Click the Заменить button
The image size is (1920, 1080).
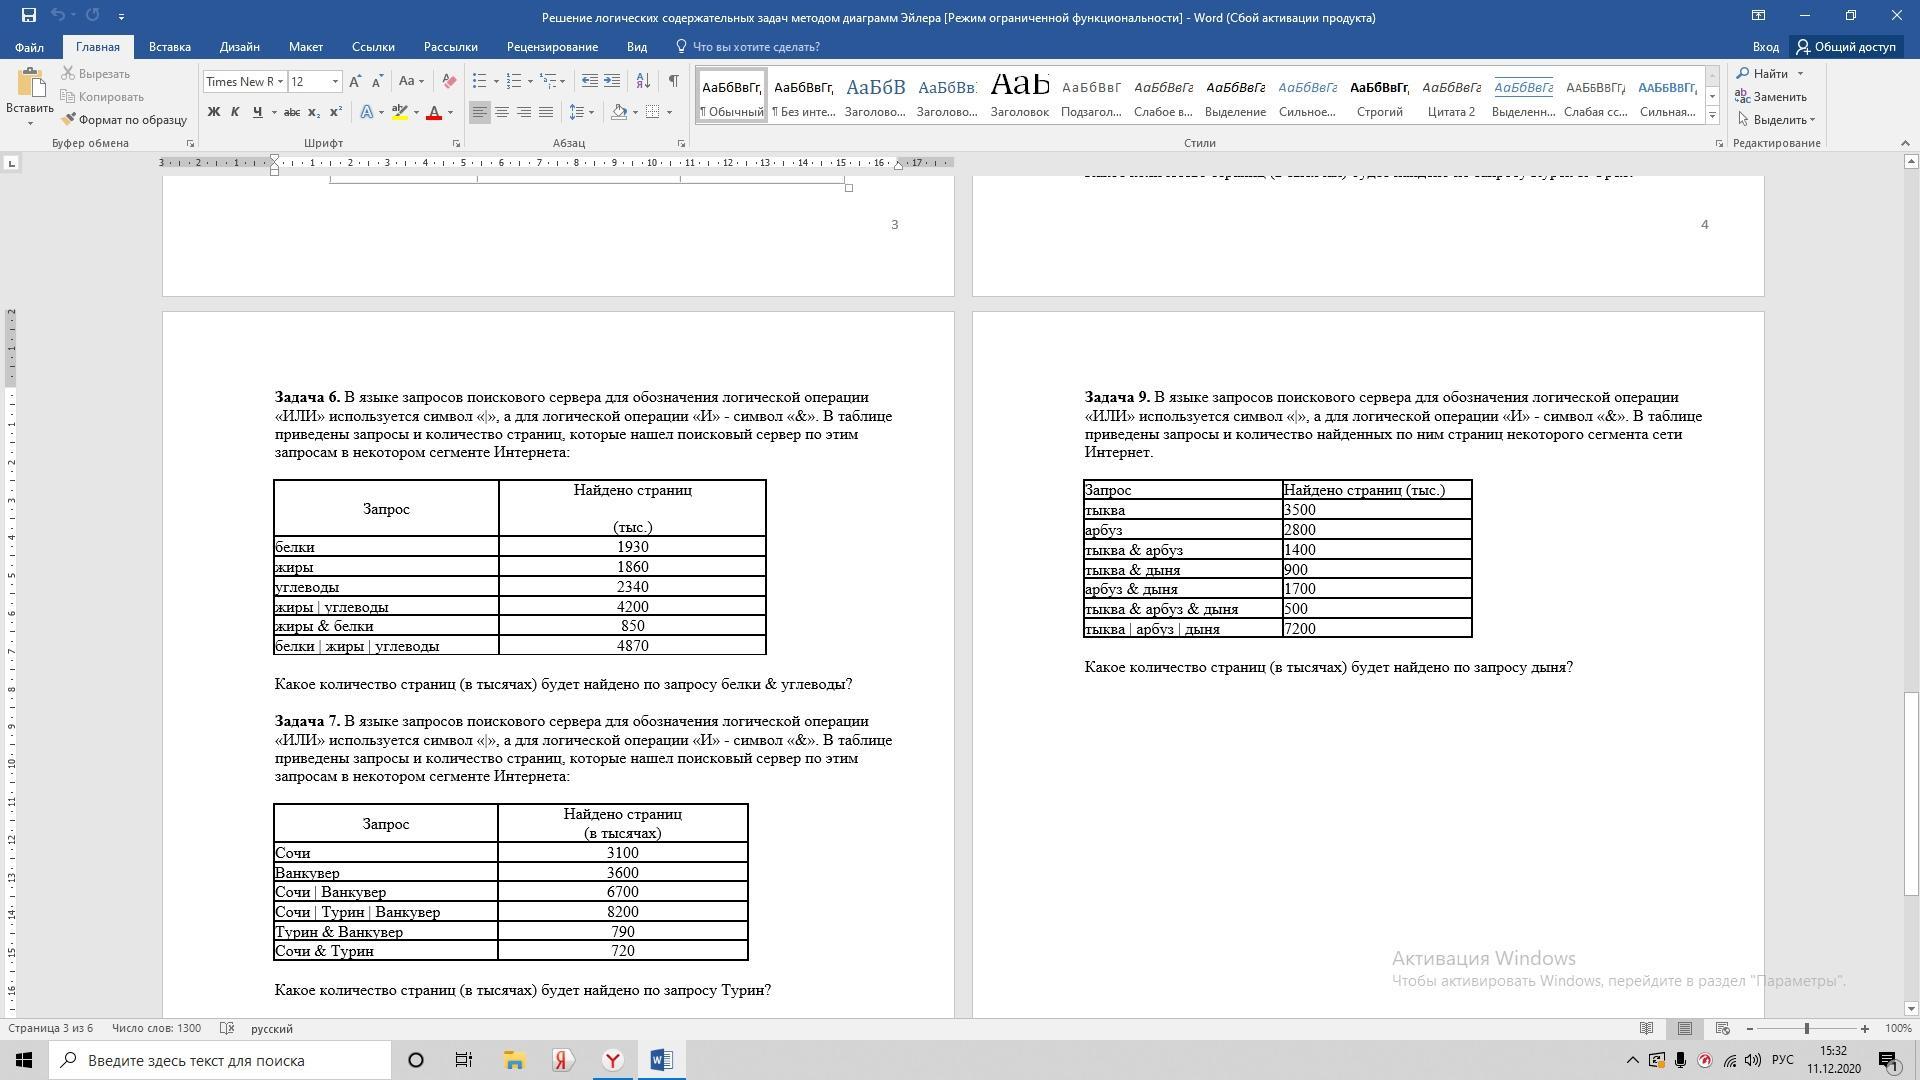point(1771,97)
